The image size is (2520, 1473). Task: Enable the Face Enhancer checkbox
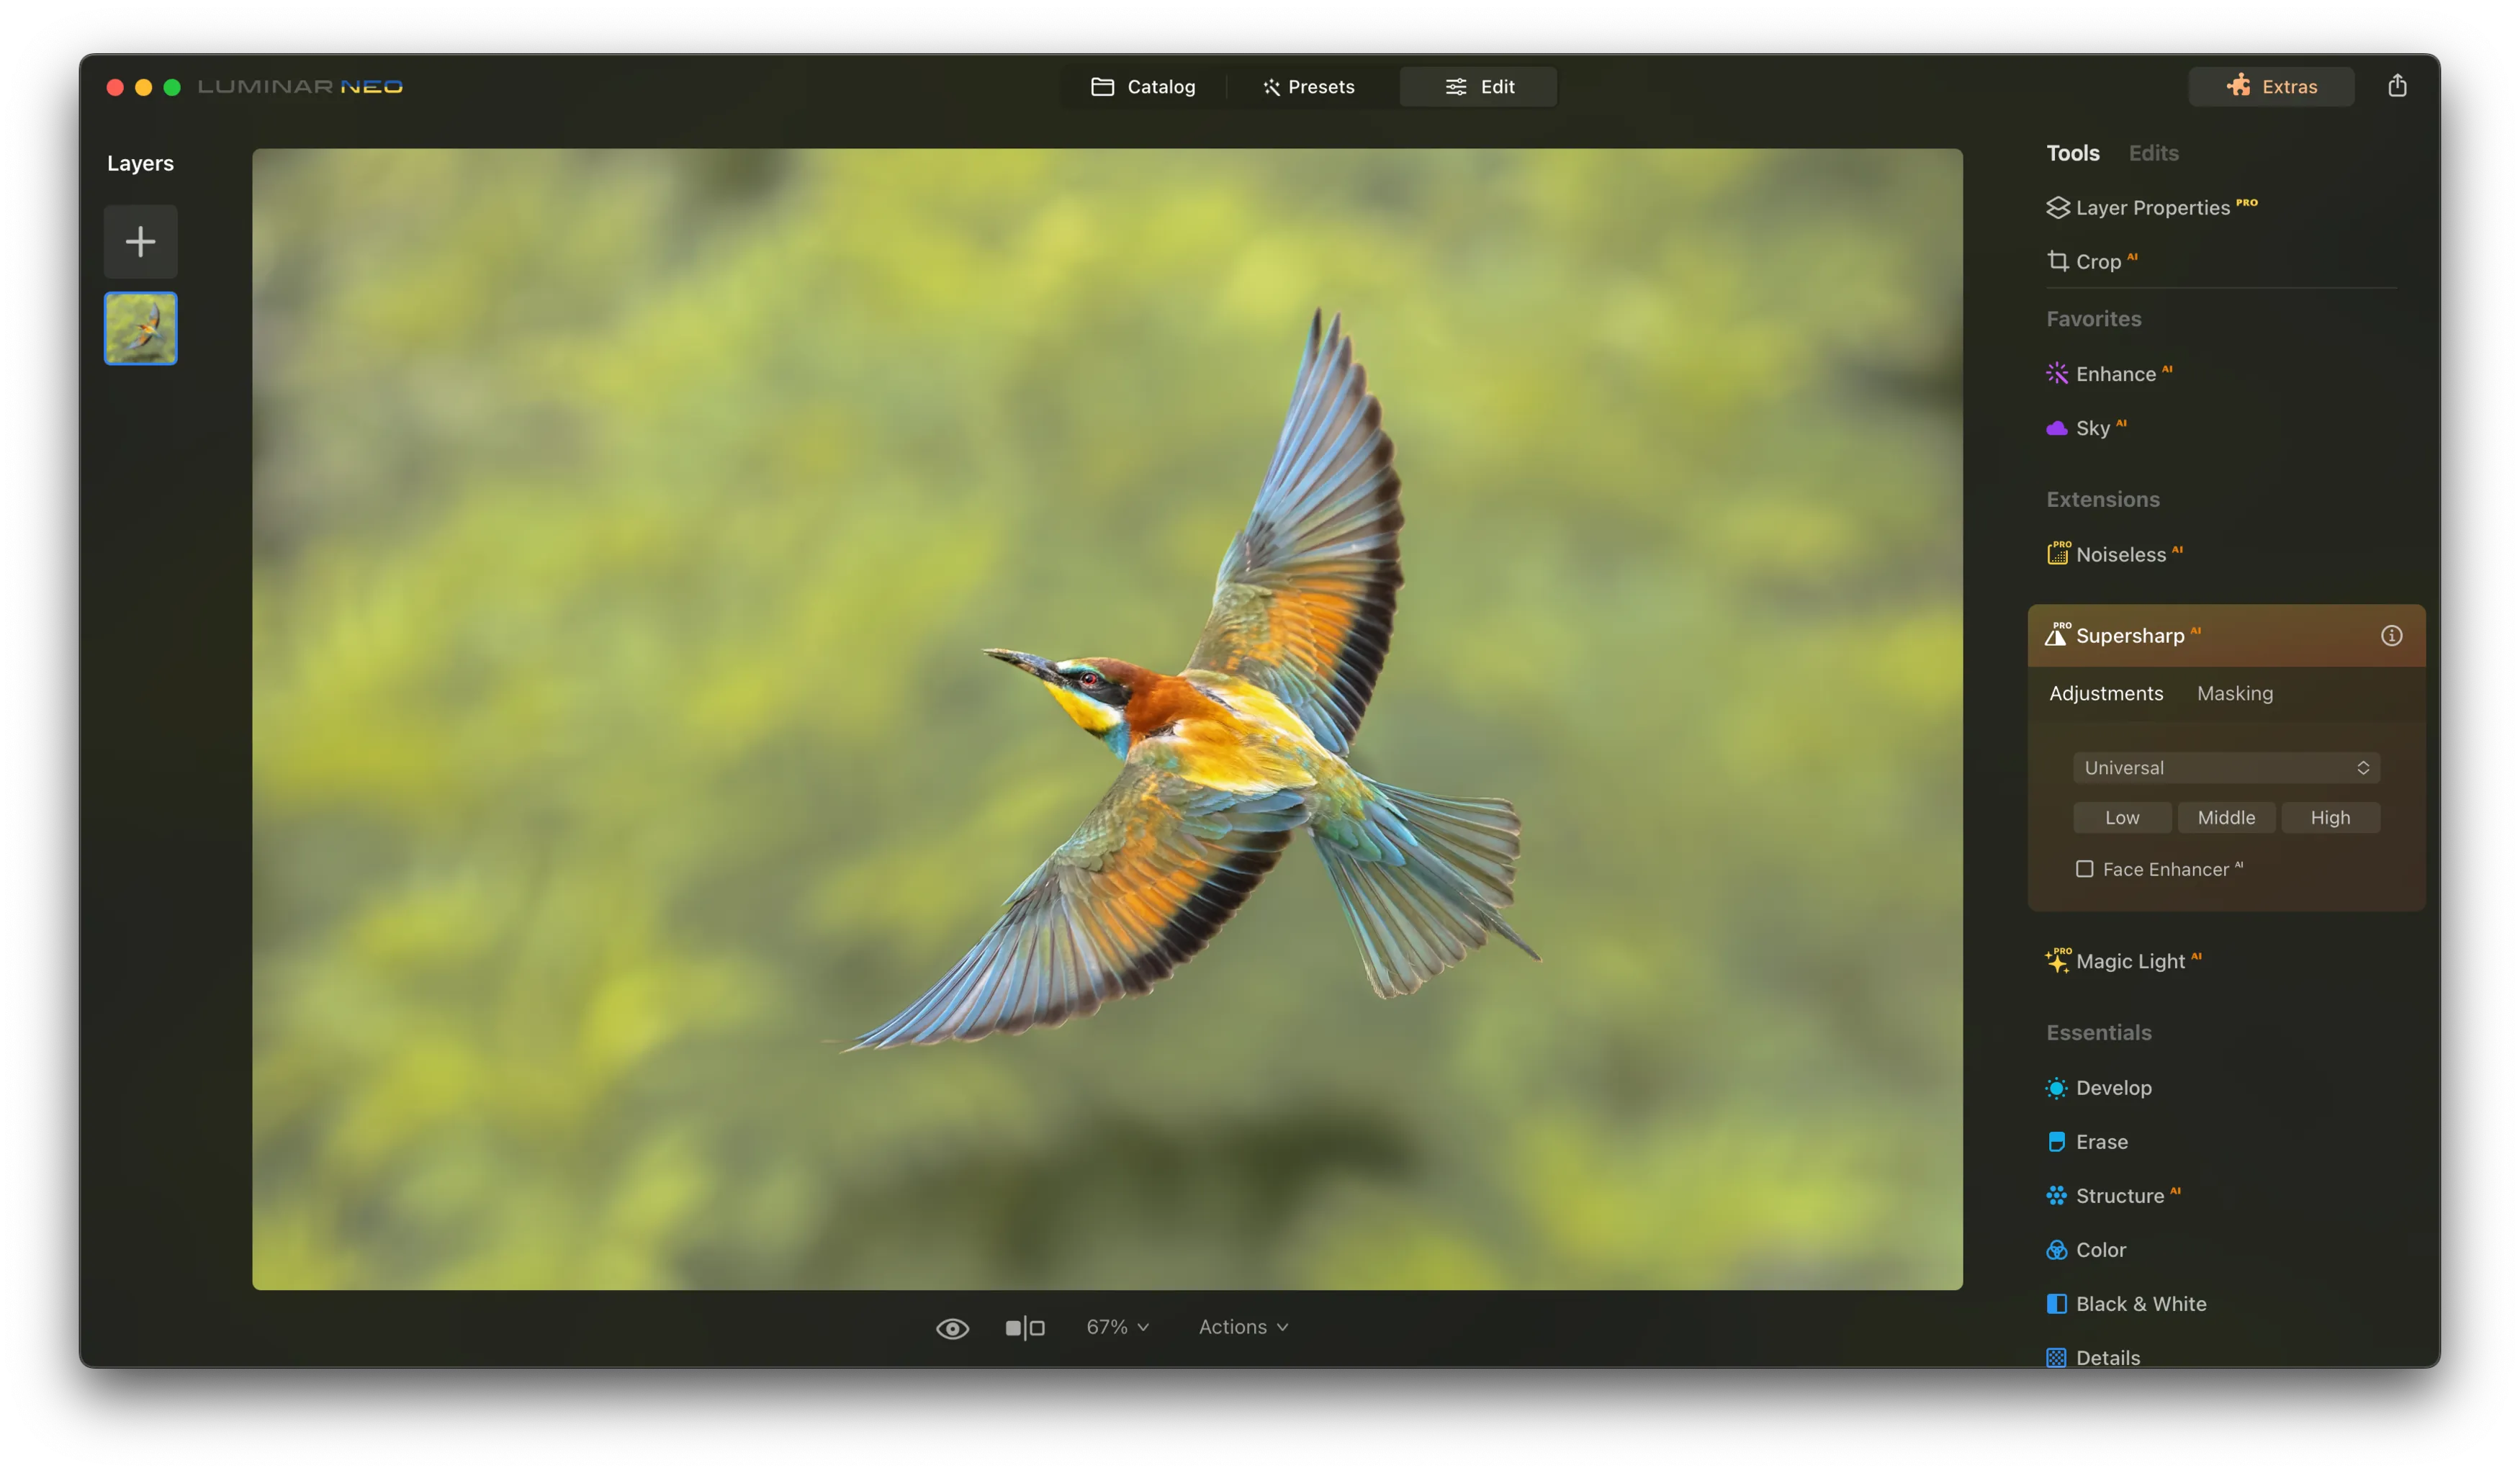pos(2084,869)
